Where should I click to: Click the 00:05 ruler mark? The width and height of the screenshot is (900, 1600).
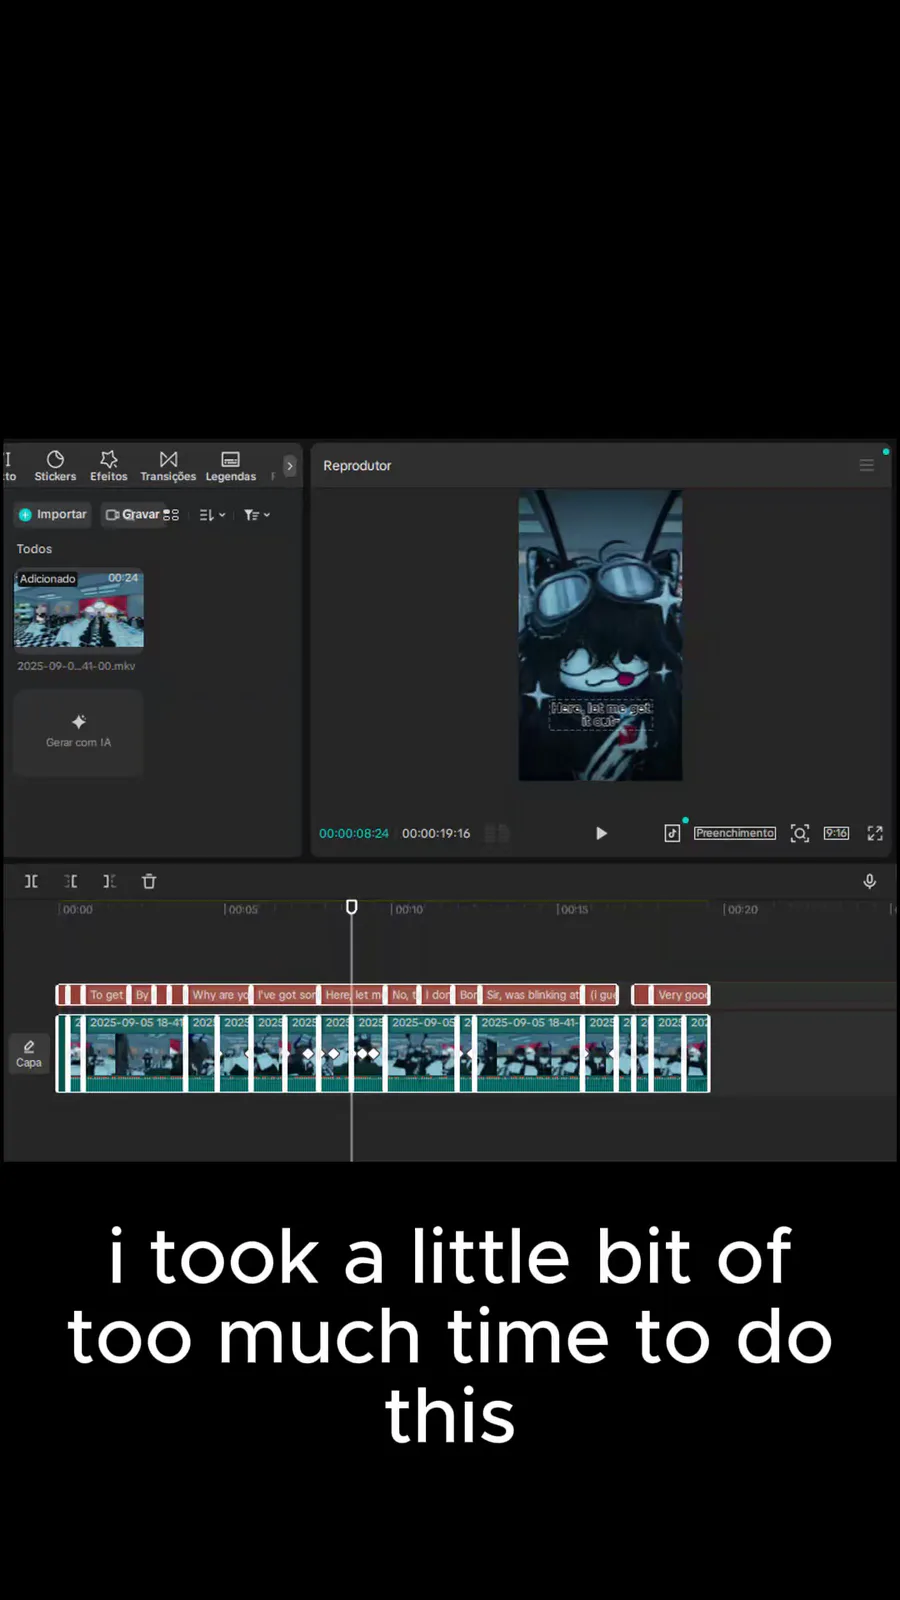pyautogui.click(x=242, y=909)
